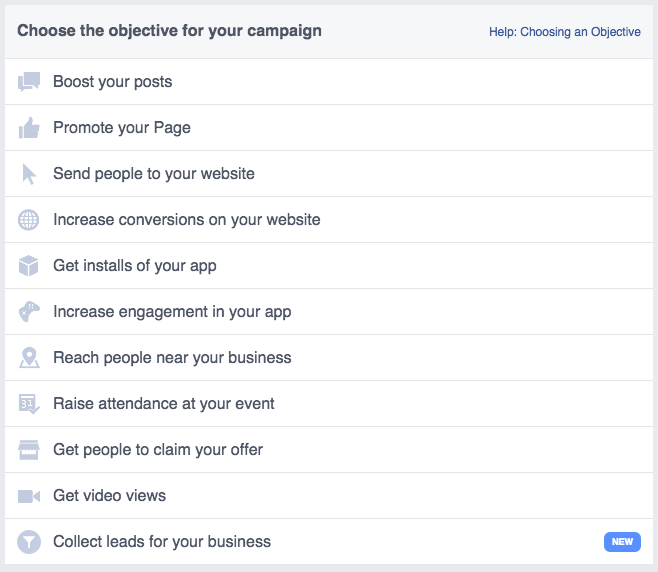The width and height of the screenshot is (658, 572).
Task: Pick Increase conversions on your website
Action: pyautogui.click(x=186, y=220)
